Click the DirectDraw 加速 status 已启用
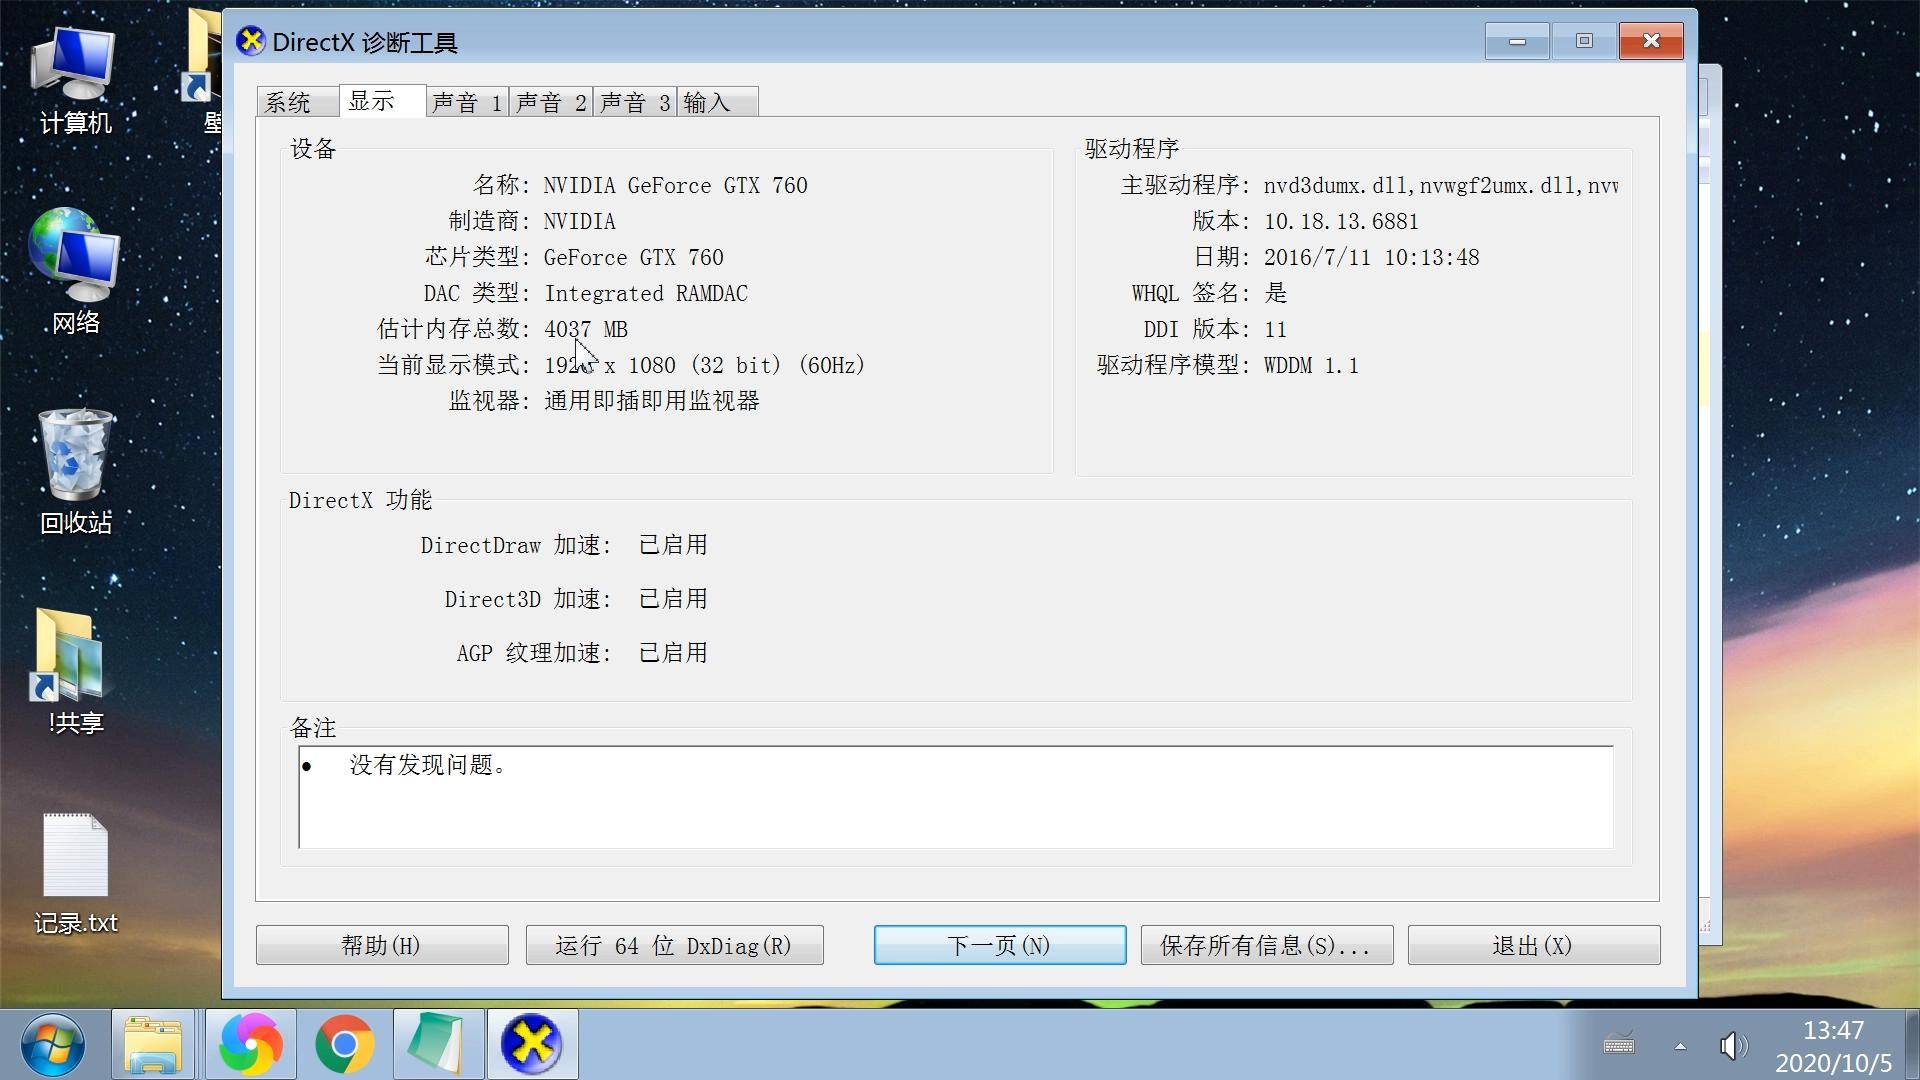Screen dimensions: 1920x1080 673,545
